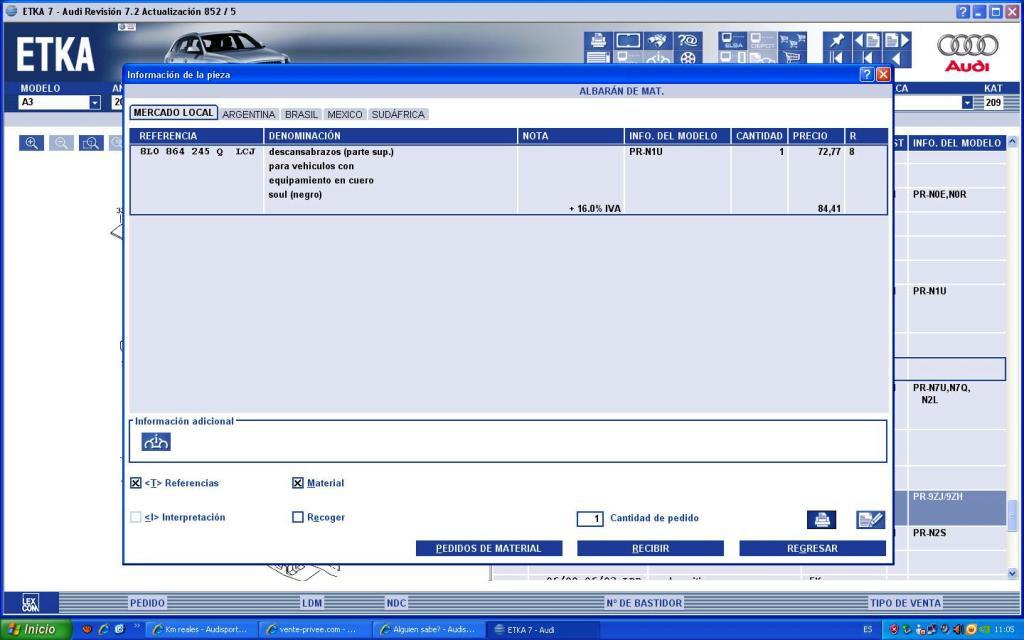Go to next page with page-arrow icon
The image size is (1024, 640).
point(897,40)
